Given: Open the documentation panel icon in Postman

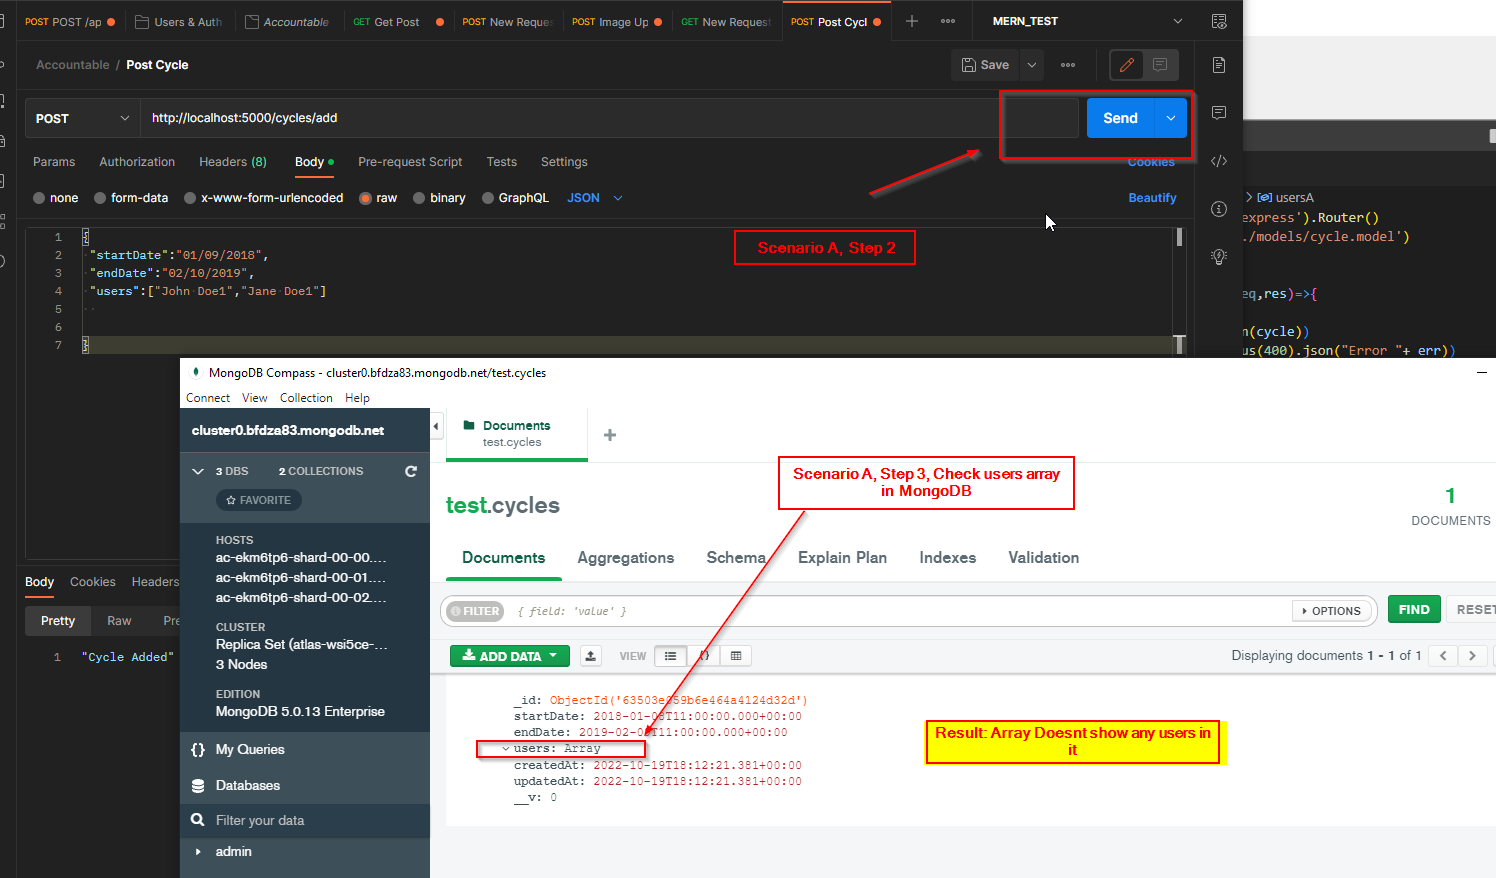Looking at the screenshot, I should [x=1219, y=65].
